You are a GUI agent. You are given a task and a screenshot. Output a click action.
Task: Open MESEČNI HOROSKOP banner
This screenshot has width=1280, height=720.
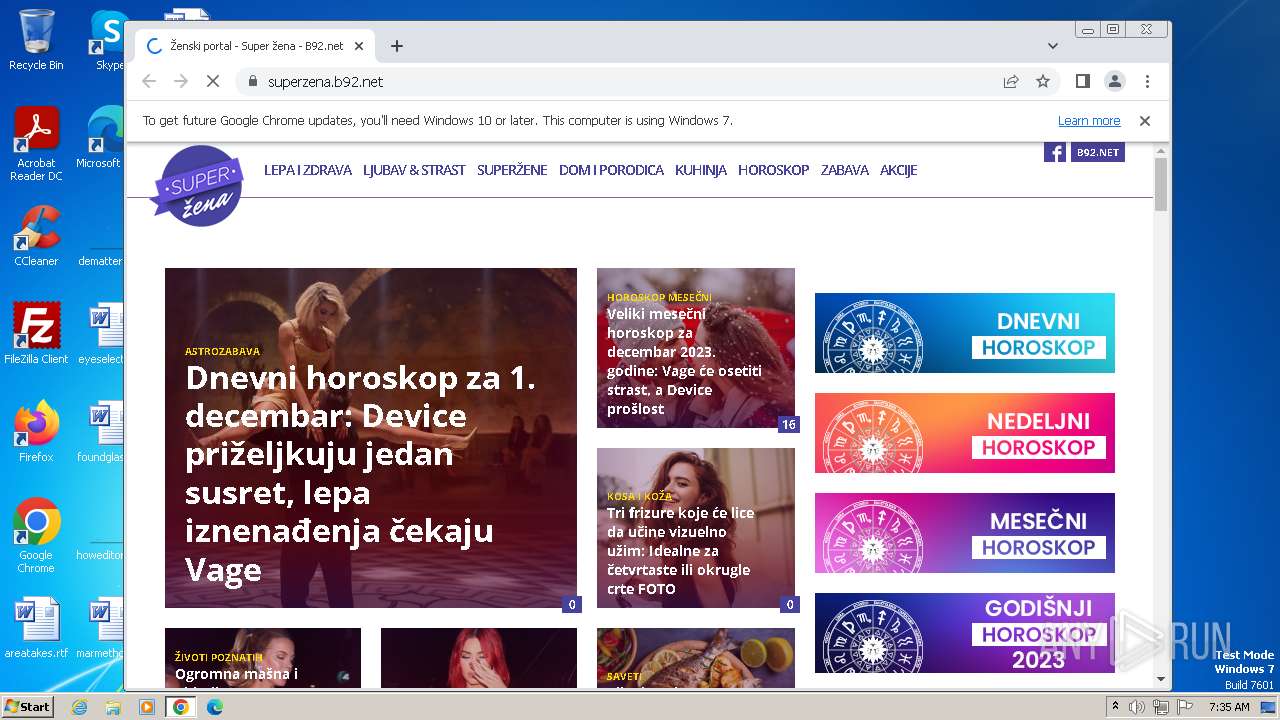tap(965, 533)
